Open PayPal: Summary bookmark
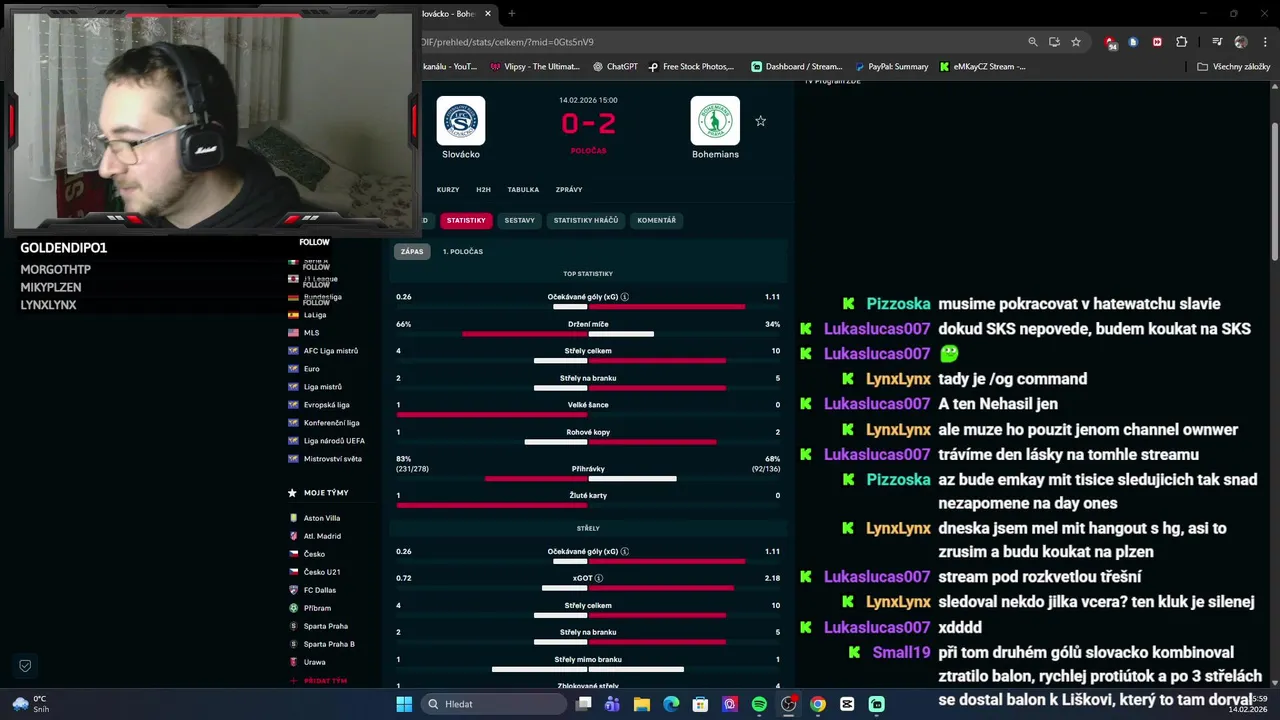 click(x=891, y=66)
